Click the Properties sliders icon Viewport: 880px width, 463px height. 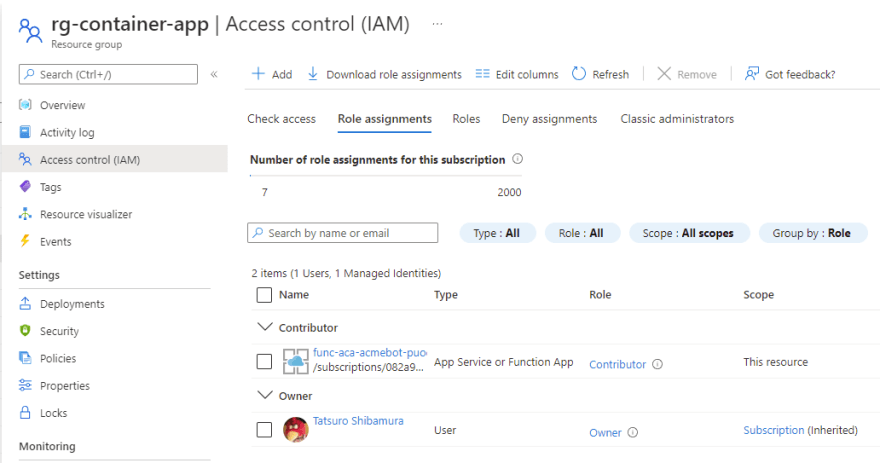[x=25, y=385]
